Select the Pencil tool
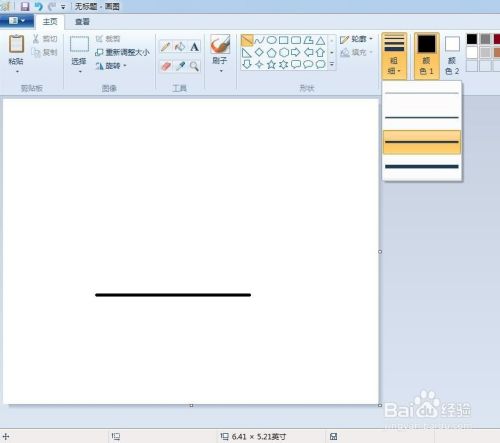Screen dimensions: 500x443 (166, 47)
